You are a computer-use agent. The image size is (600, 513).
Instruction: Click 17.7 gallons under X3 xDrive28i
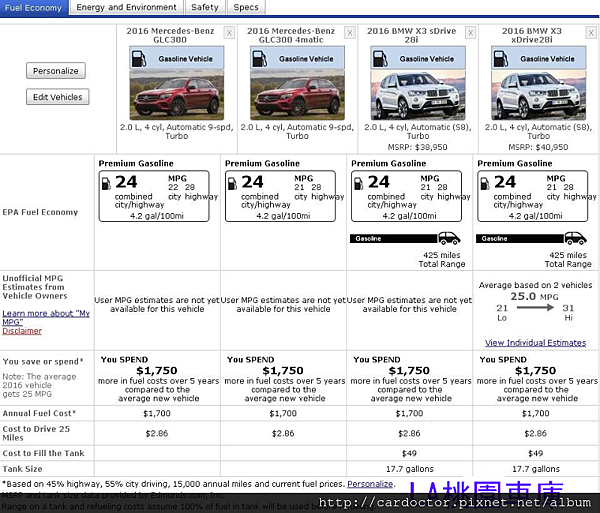pyautogui.click(x=536, y=469)
